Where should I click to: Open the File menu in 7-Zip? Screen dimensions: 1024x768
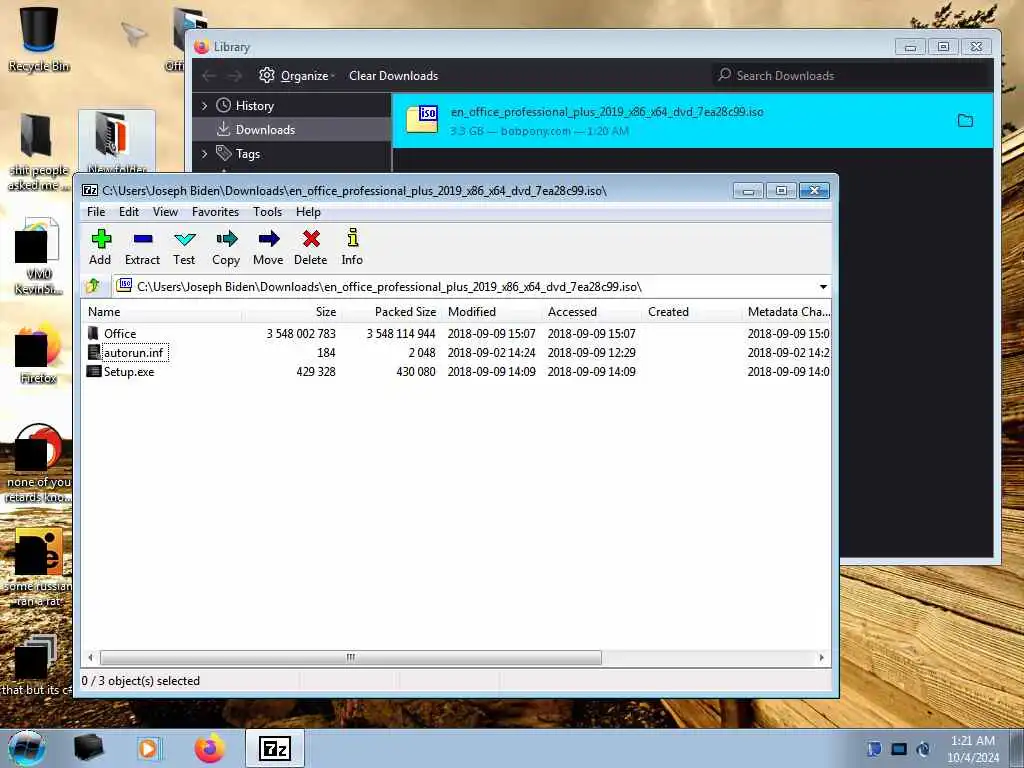click(96, 212)
